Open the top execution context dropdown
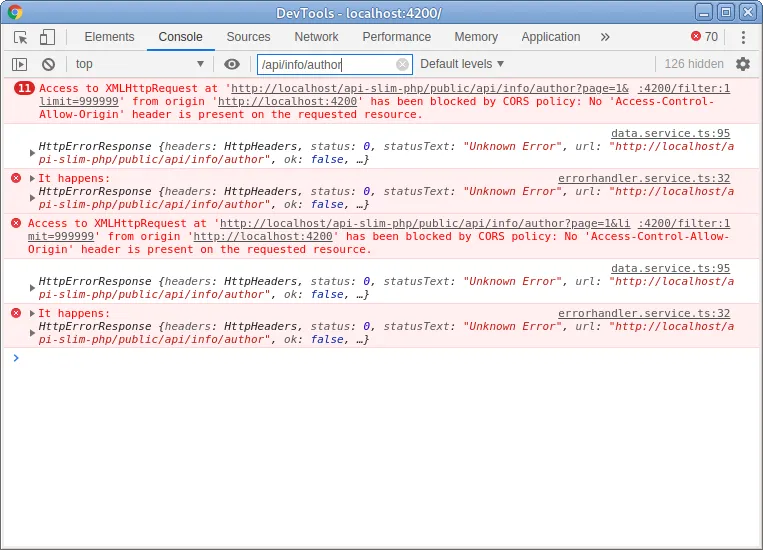This screenshot has height=550, width=763. (139, 64)
